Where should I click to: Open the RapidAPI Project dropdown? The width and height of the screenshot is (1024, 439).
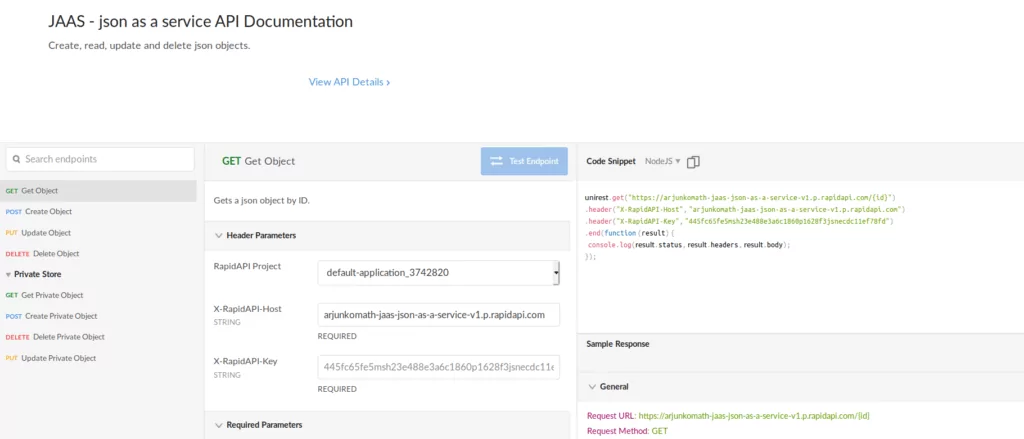coord(438,273)
